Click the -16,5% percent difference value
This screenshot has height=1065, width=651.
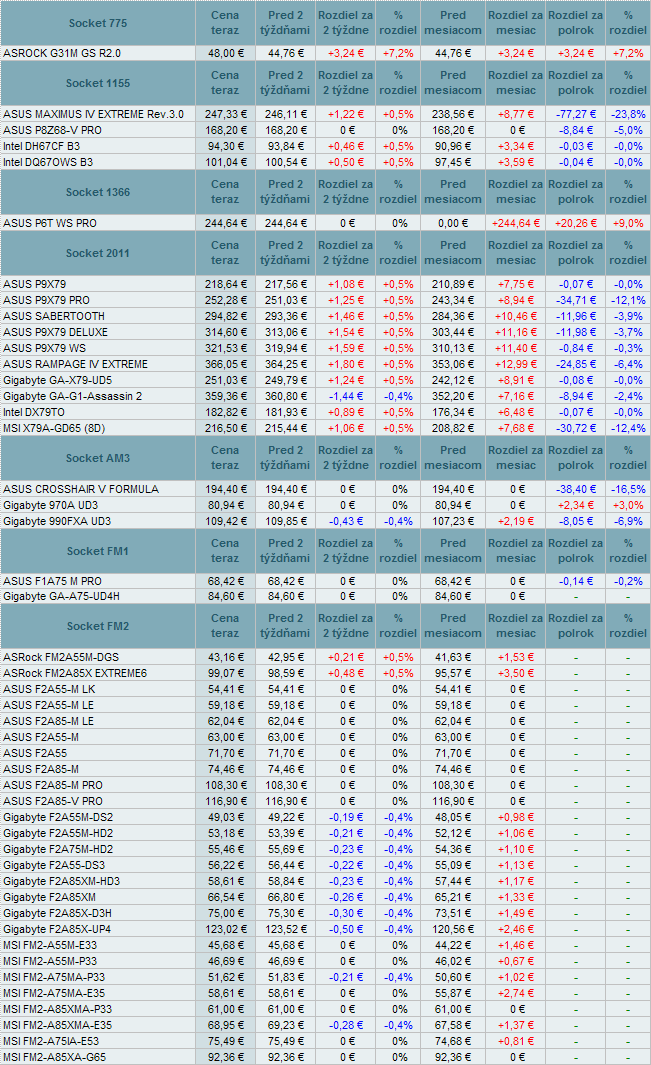point(628,489)
